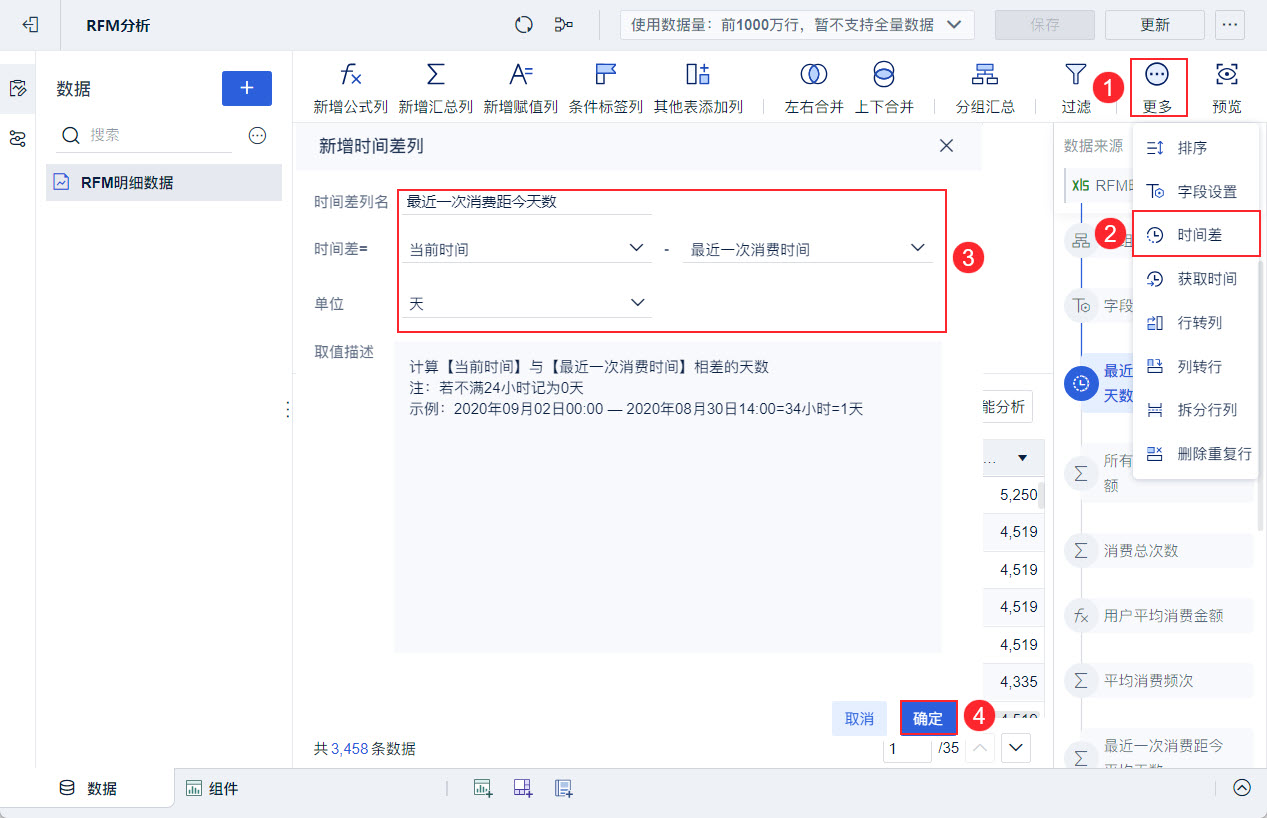
Task: Click 上下合并 union tool
Action: [884, 88]
